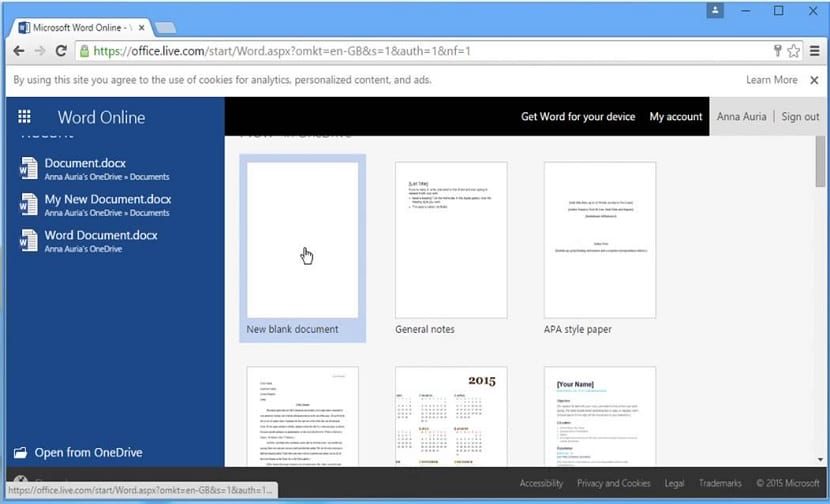Screen dimensions: 830x504
Task: Click the page vertical scrollbar thumb
Action: click(x=820, y=161)
